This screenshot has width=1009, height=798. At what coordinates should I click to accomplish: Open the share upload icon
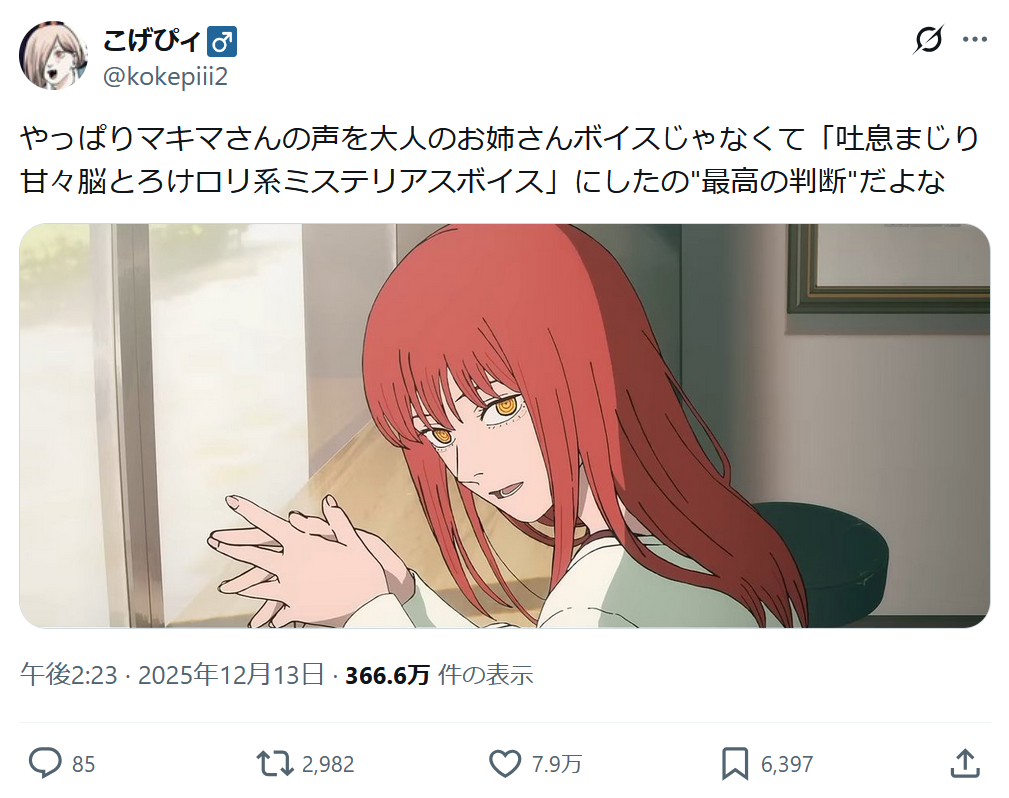tap(965, 763)
